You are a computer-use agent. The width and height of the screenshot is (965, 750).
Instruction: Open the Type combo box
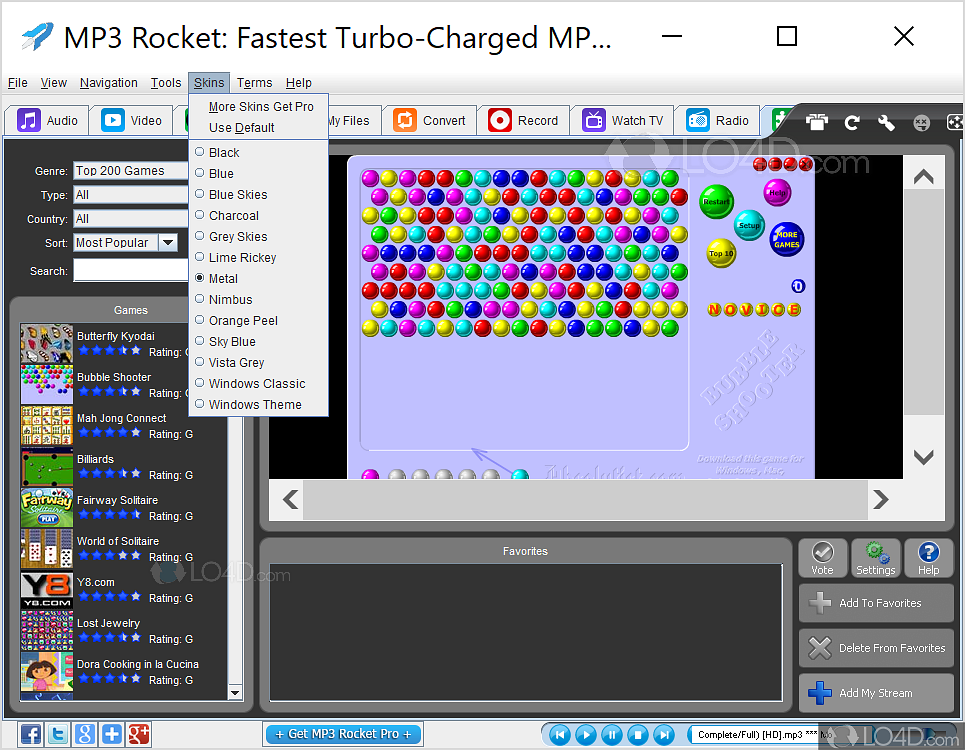pos(131,195)
